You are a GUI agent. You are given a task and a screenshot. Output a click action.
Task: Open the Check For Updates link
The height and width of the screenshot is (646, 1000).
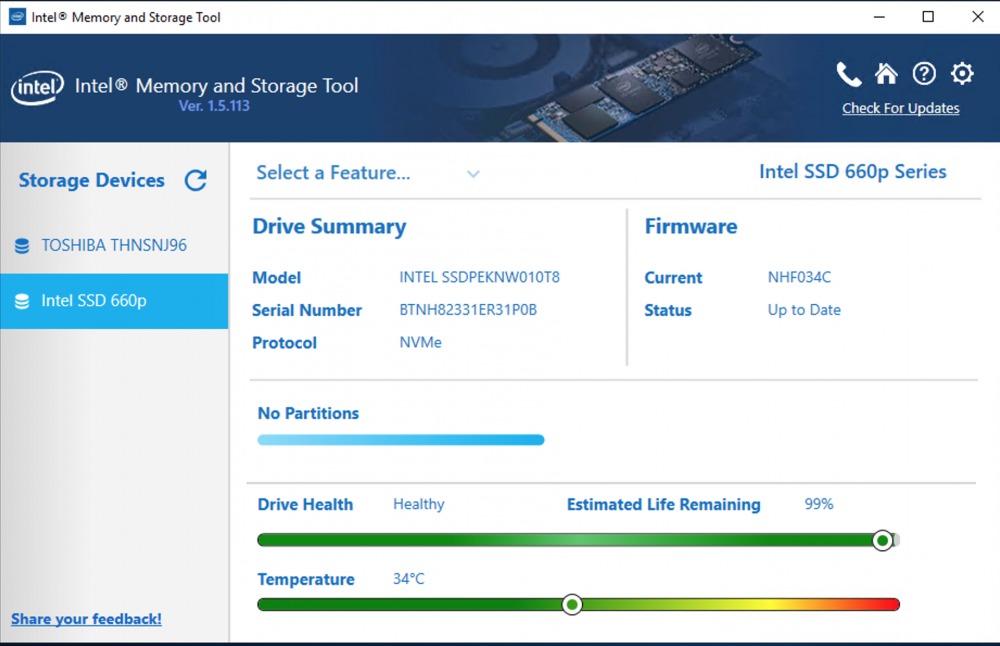coord(900,107)
